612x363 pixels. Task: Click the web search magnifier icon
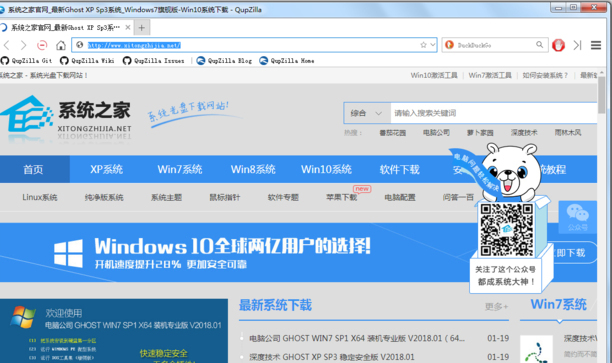click(x=539, y=45)
